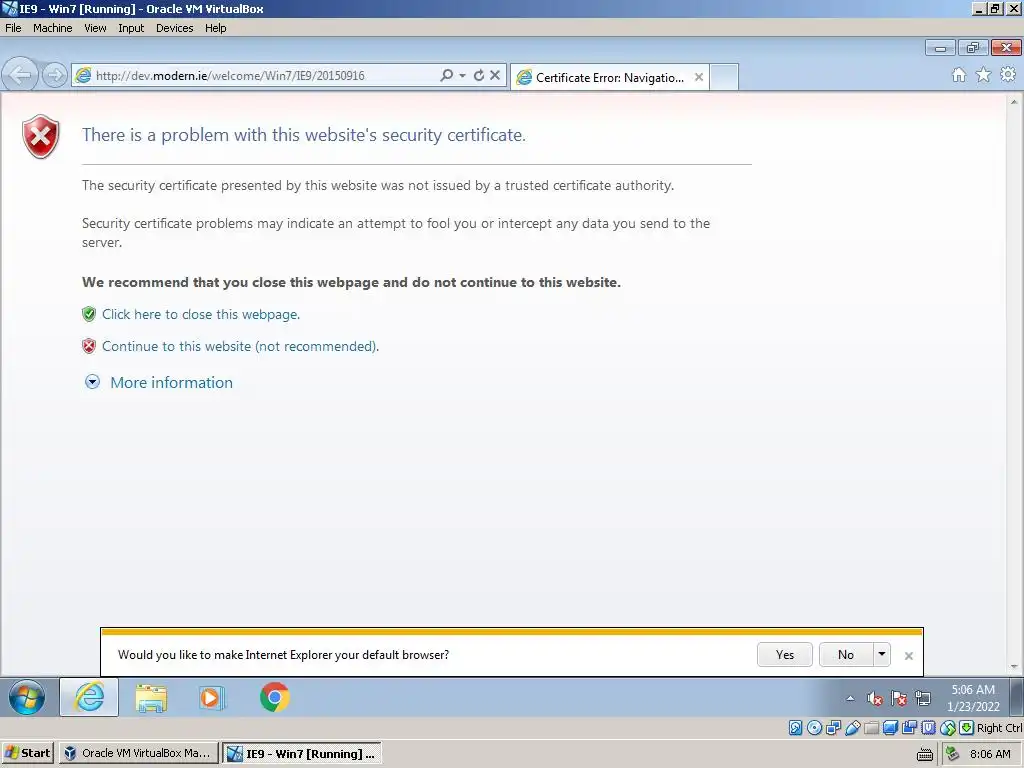Click the CPU virtualization indicator icon
The height and width of the screenshot is (768, 1024).
click(928, 728)
